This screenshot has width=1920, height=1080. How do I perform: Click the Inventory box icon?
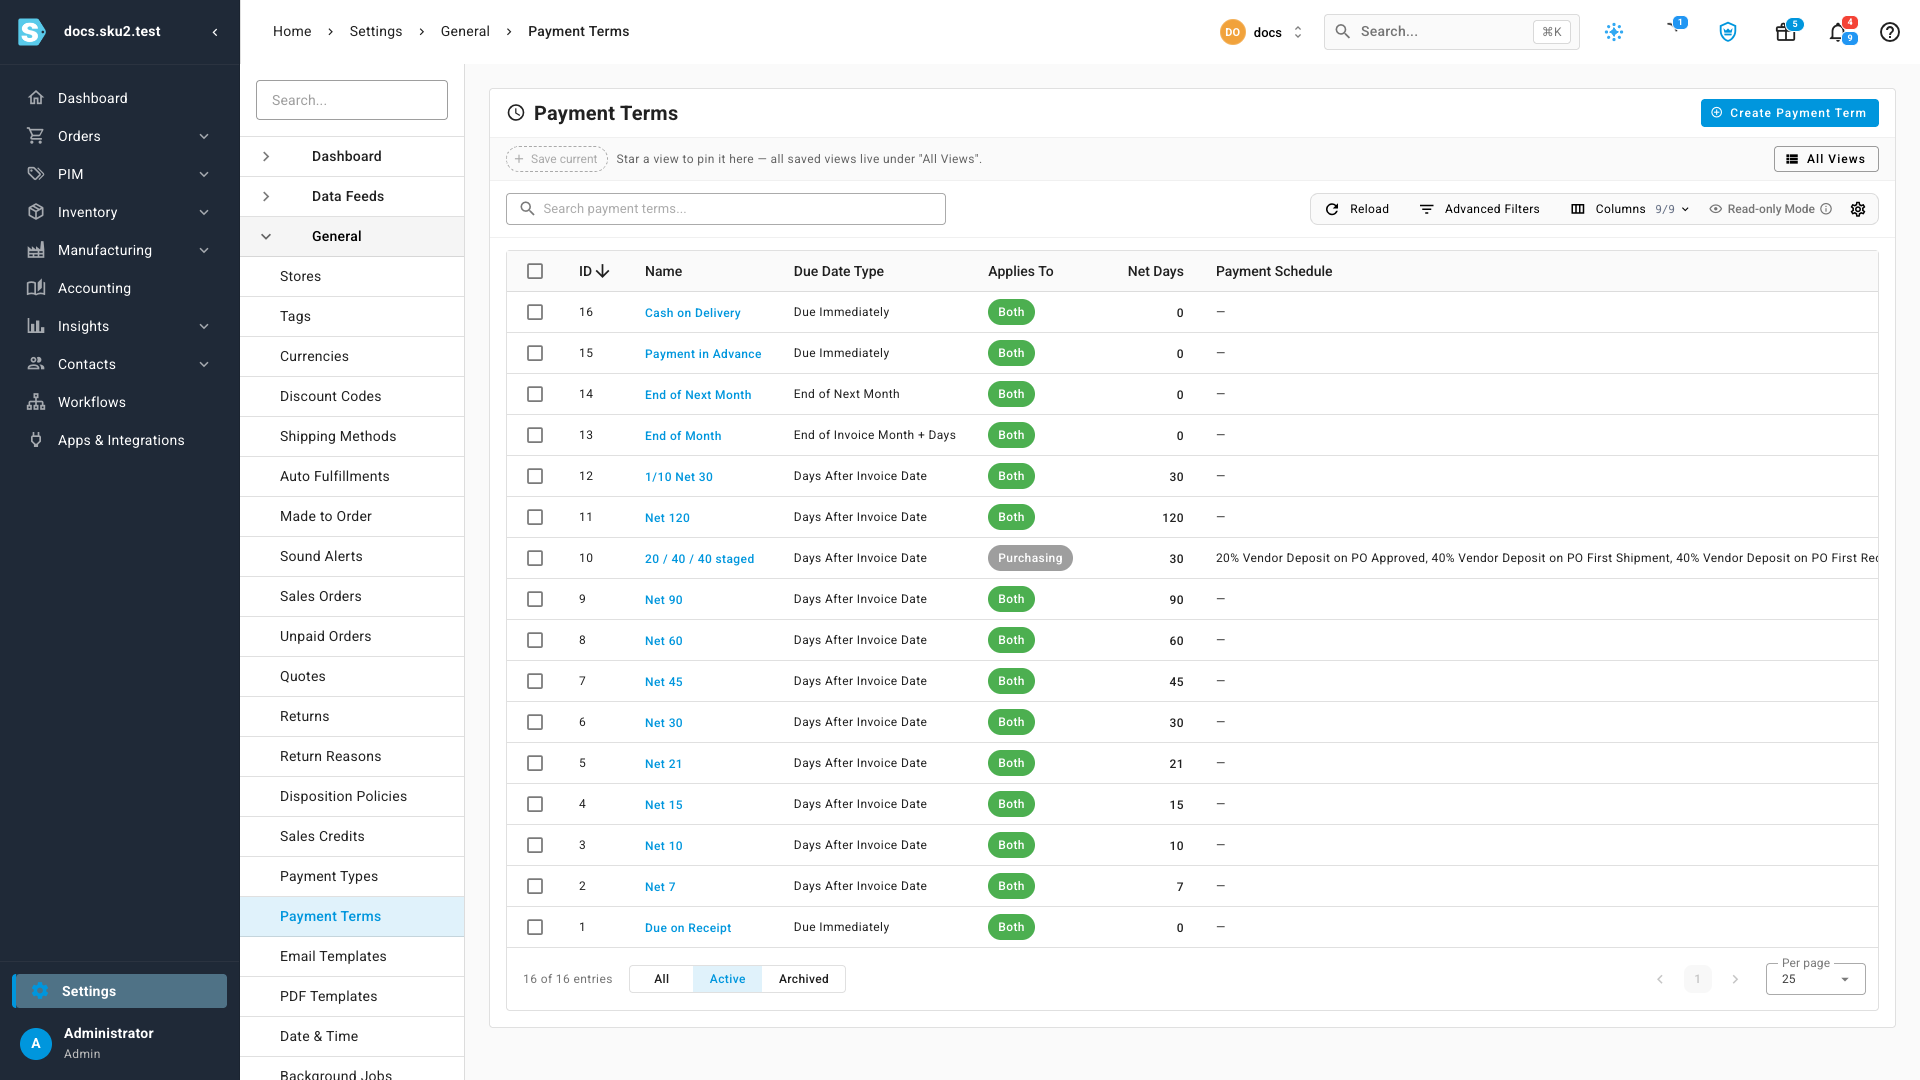36,212
